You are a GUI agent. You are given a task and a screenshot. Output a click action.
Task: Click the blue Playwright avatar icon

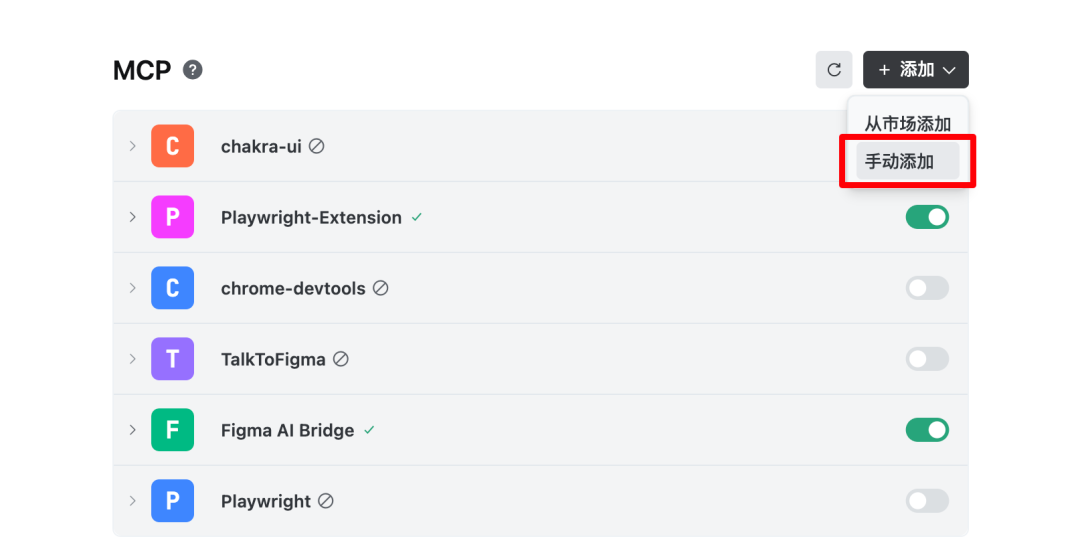(x=172, y=501)
